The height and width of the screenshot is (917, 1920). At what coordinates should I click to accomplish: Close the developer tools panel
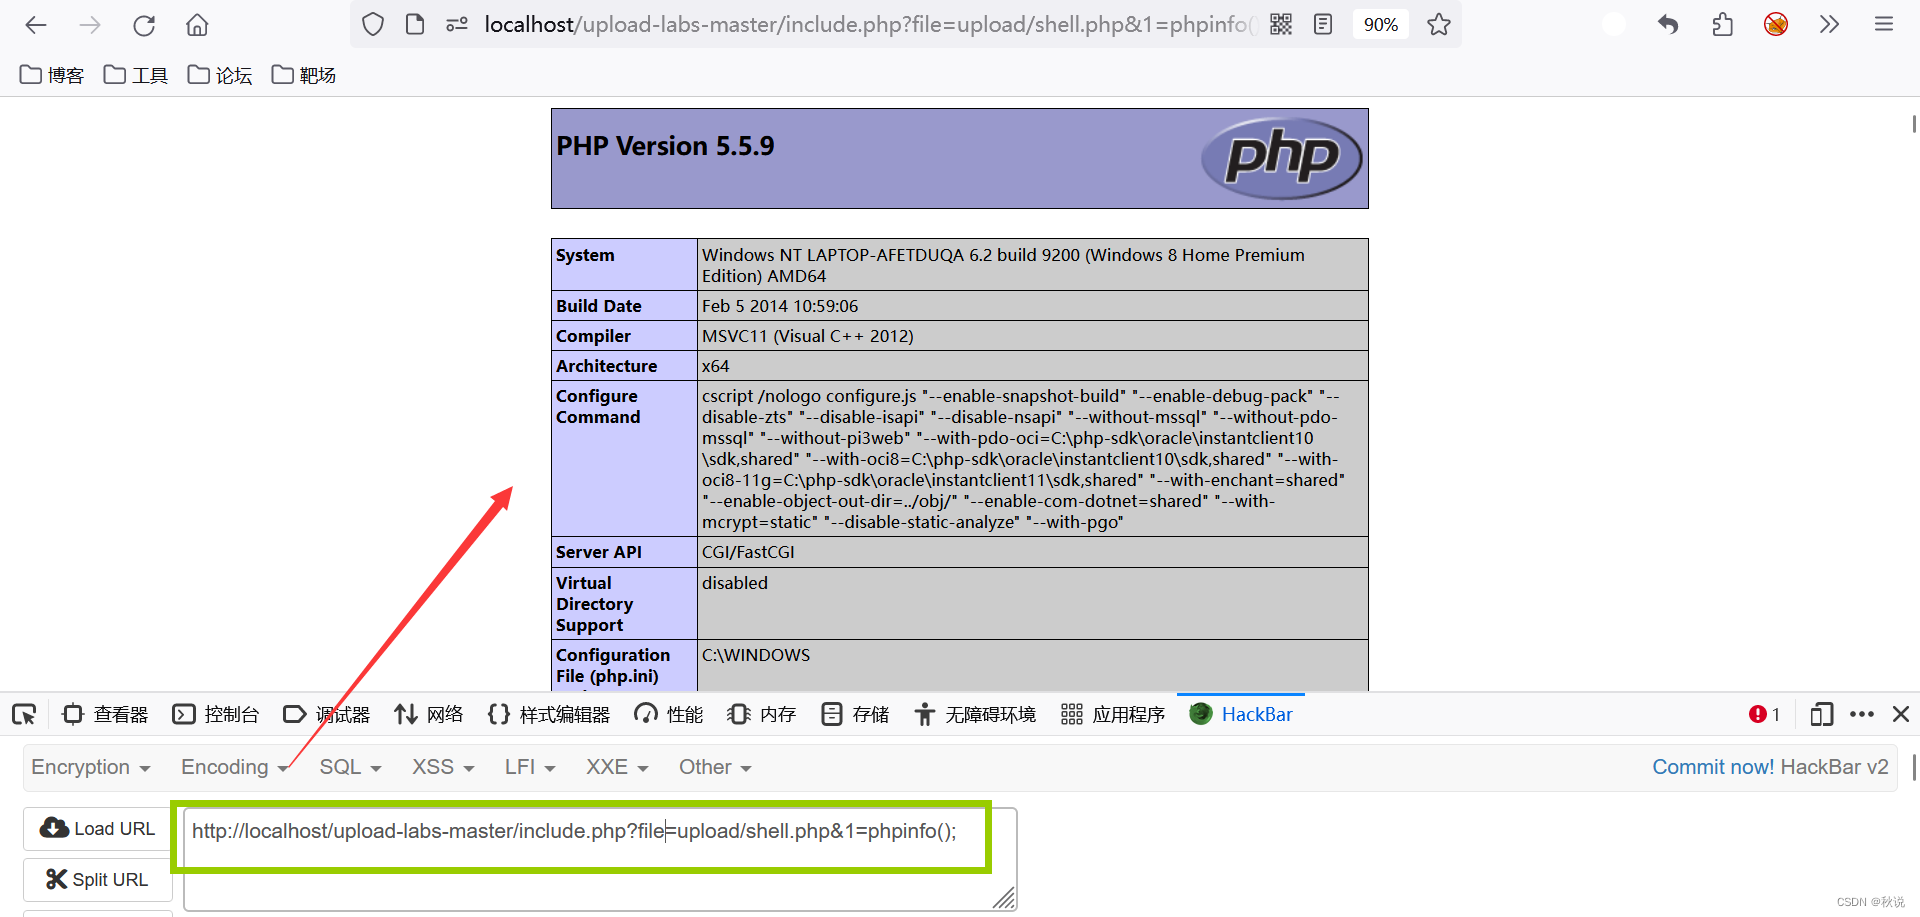[1901, 714]
